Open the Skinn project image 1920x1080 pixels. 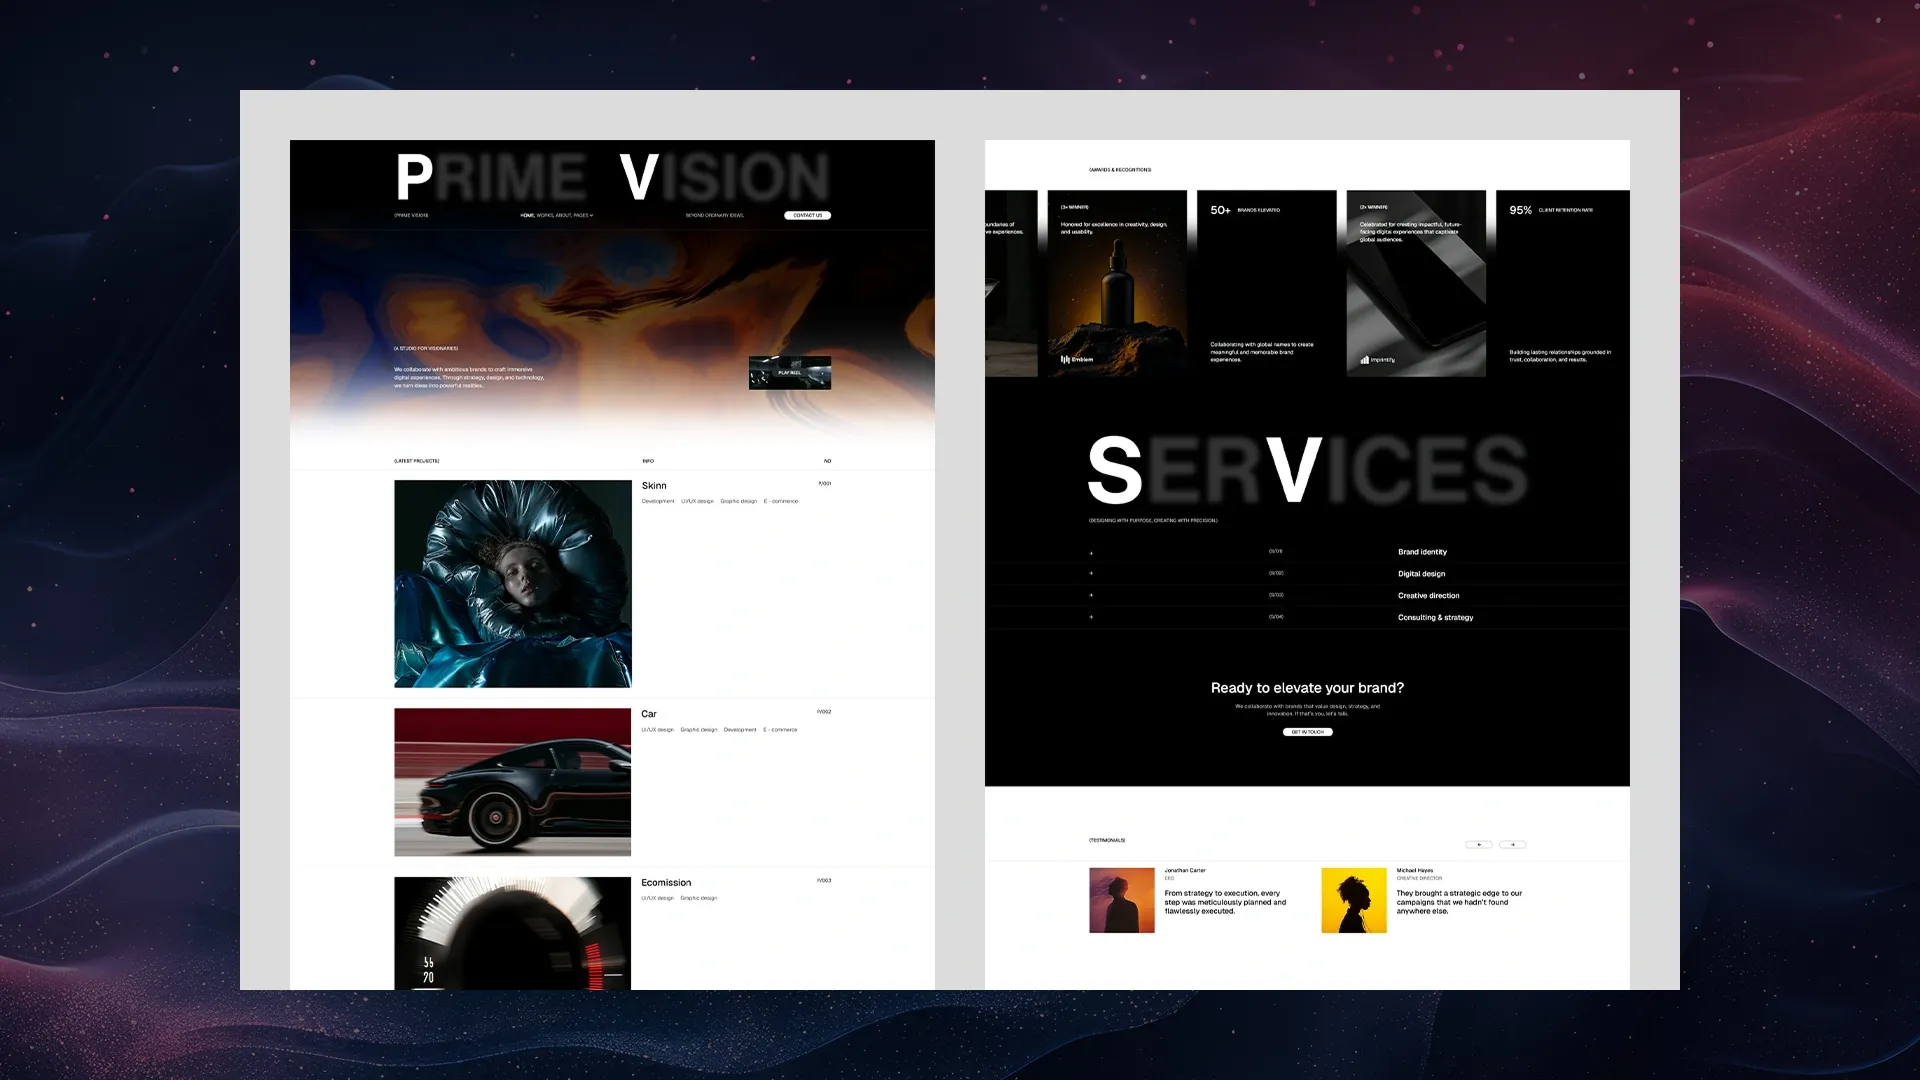(512, 583)
